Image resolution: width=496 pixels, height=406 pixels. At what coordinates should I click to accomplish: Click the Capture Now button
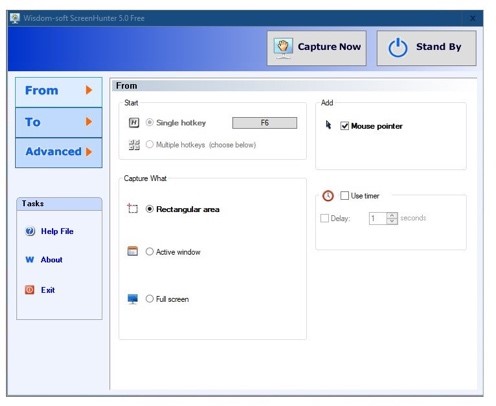point(317,48)
